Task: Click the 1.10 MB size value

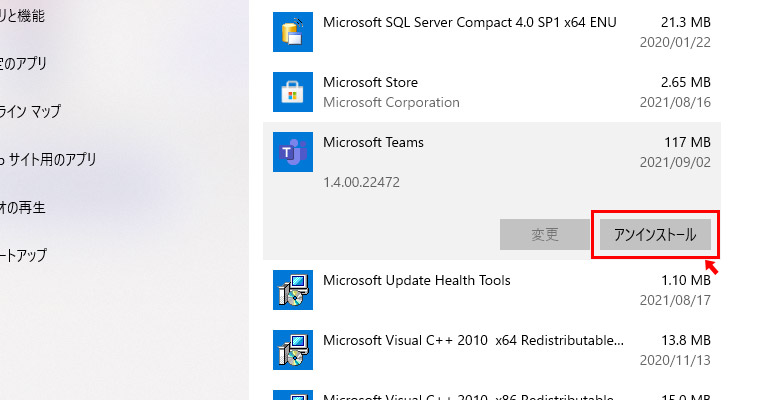Action: coord(686,281)
